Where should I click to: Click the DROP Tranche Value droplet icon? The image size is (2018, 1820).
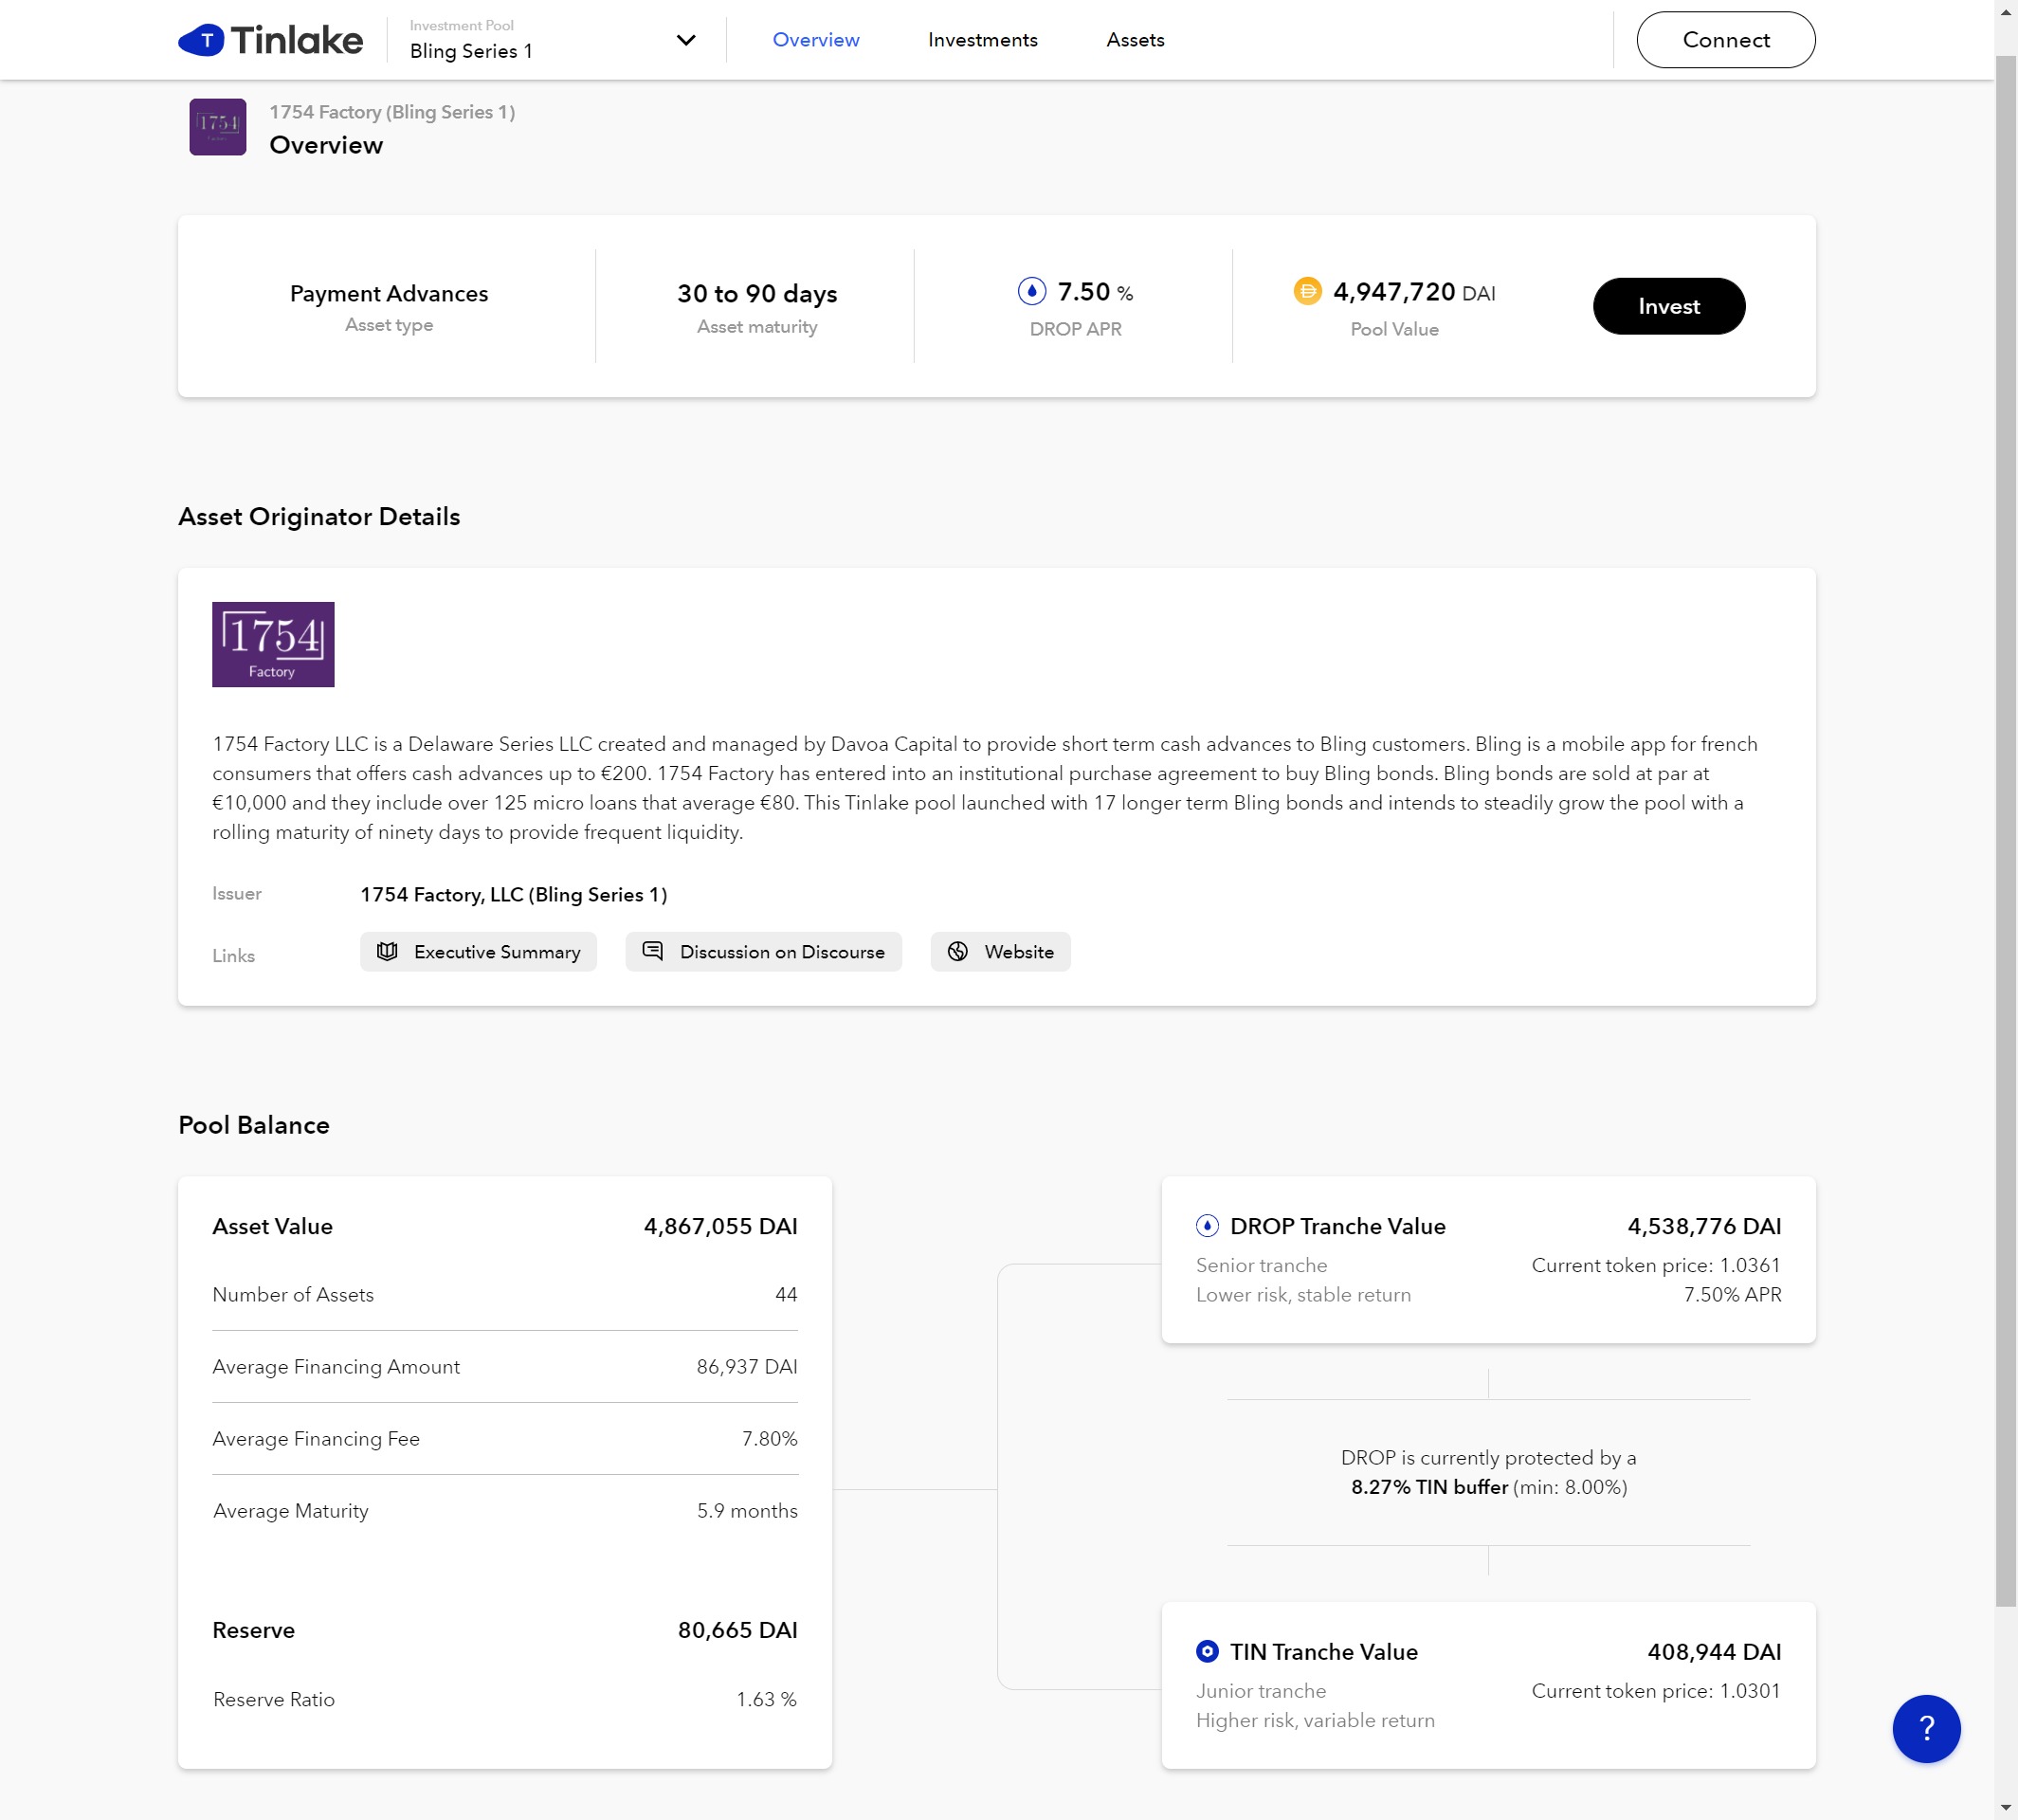pos(1207,1226)
